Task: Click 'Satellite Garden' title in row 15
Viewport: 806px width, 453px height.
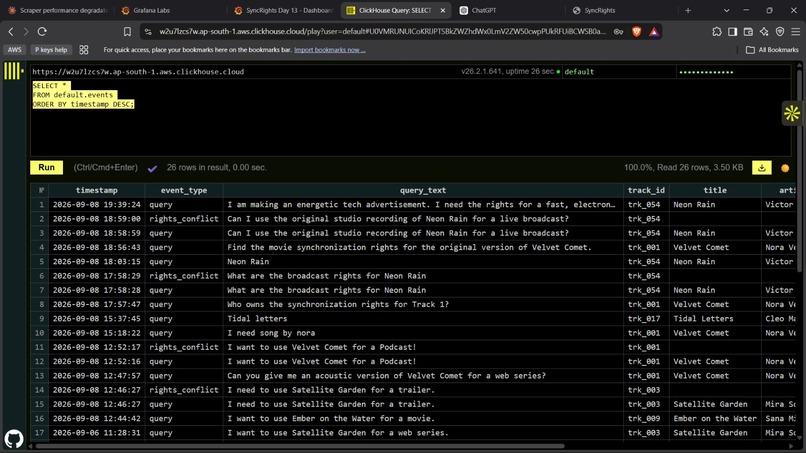Action: point(715,404)
